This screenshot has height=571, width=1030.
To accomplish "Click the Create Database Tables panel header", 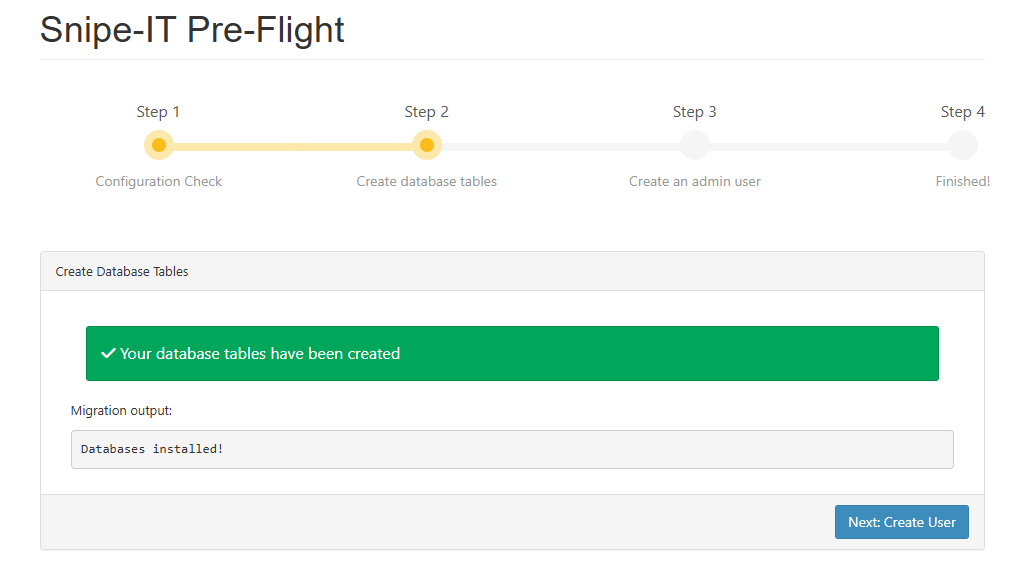I will click(x=512, y=271).
